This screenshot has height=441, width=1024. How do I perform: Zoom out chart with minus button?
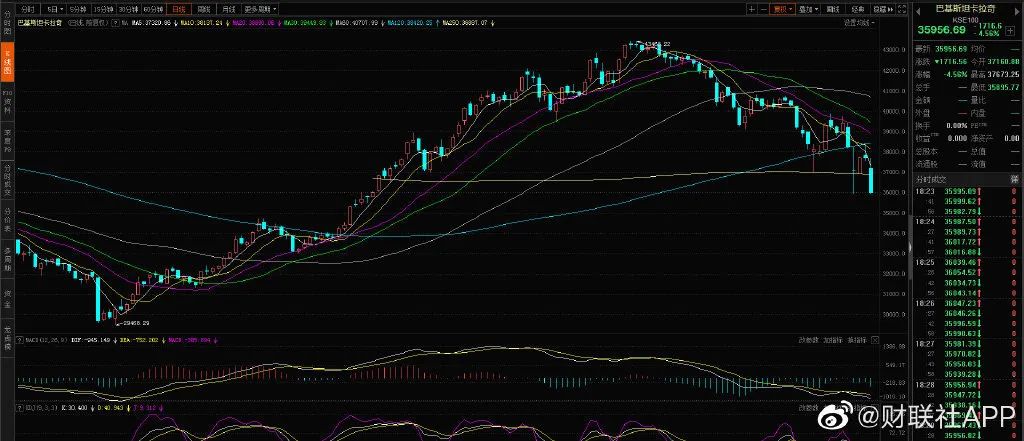coord(763,9)
